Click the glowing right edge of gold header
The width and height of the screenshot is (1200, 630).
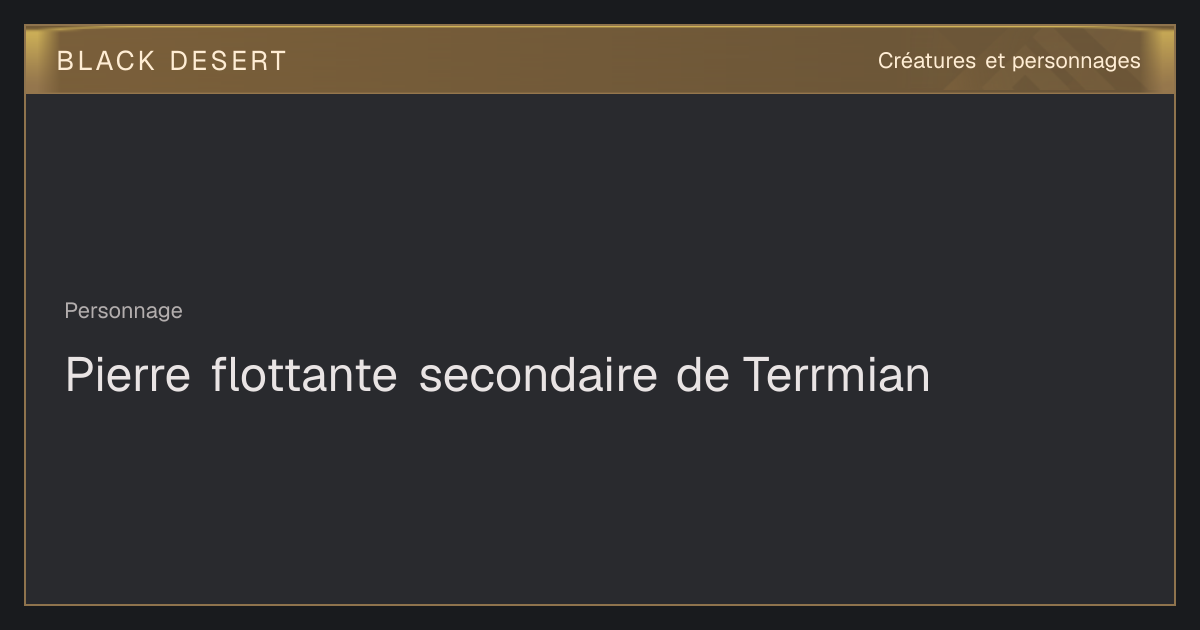[x=1160, y=60]
